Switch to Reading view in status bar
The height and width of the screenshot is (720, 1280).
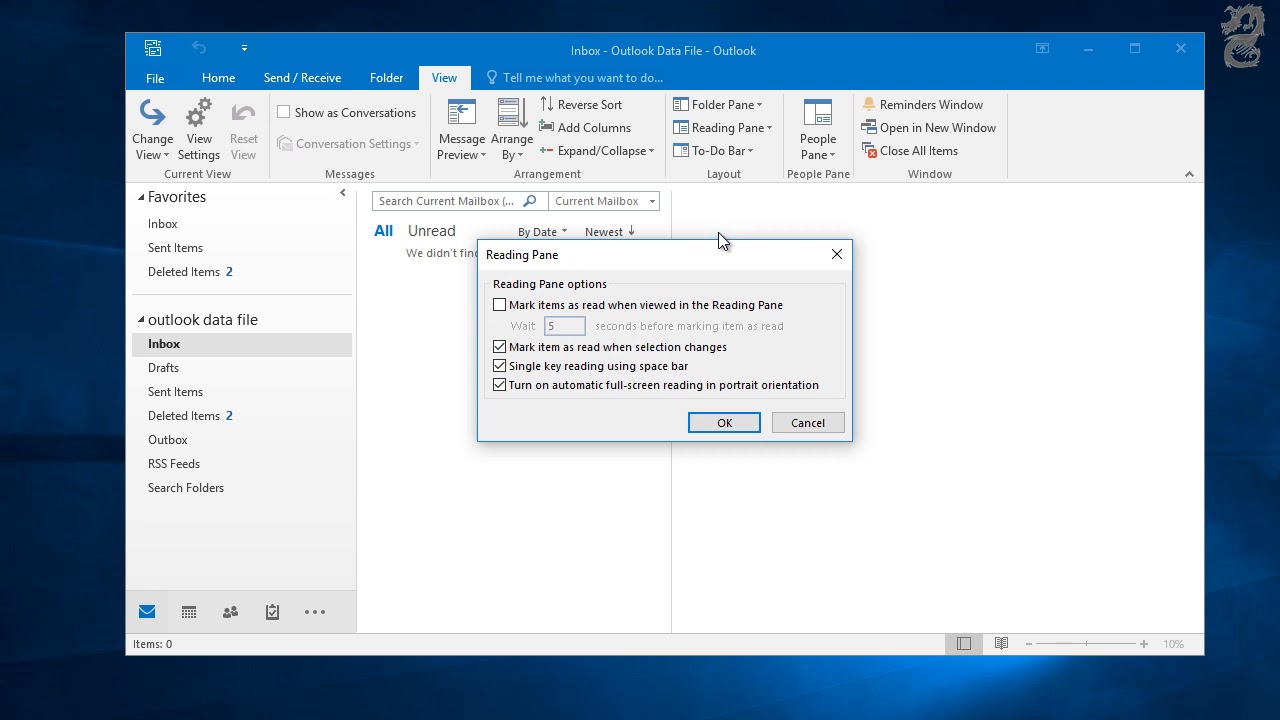pyautogui.click(x=1001, y=644)
